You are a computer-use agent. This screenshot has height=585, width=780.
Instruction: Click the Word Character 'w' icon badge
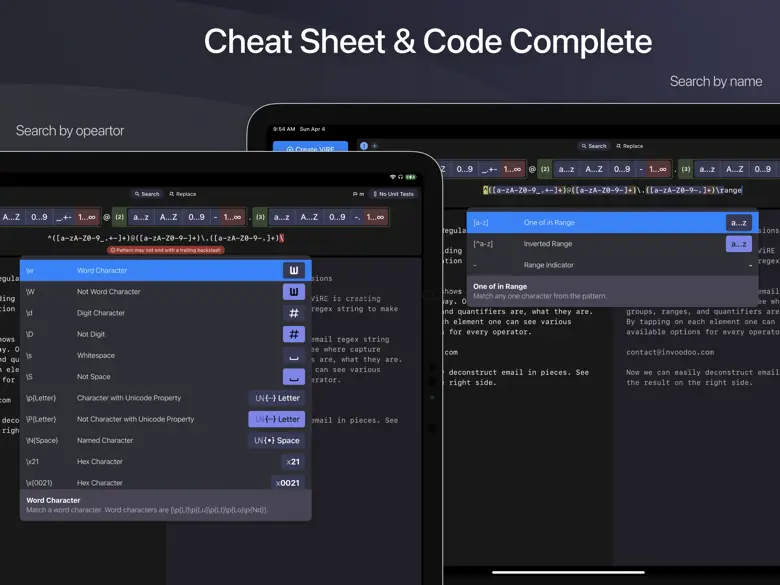tap(293, 270)
